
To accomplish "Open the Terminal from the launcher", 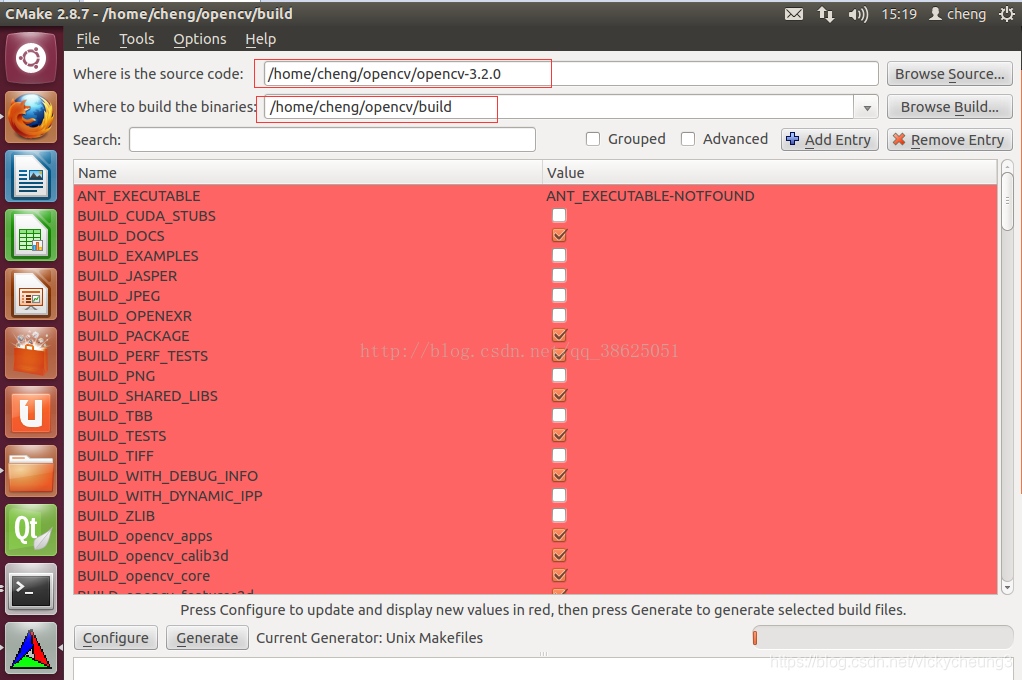I will (x=31, y=589).
